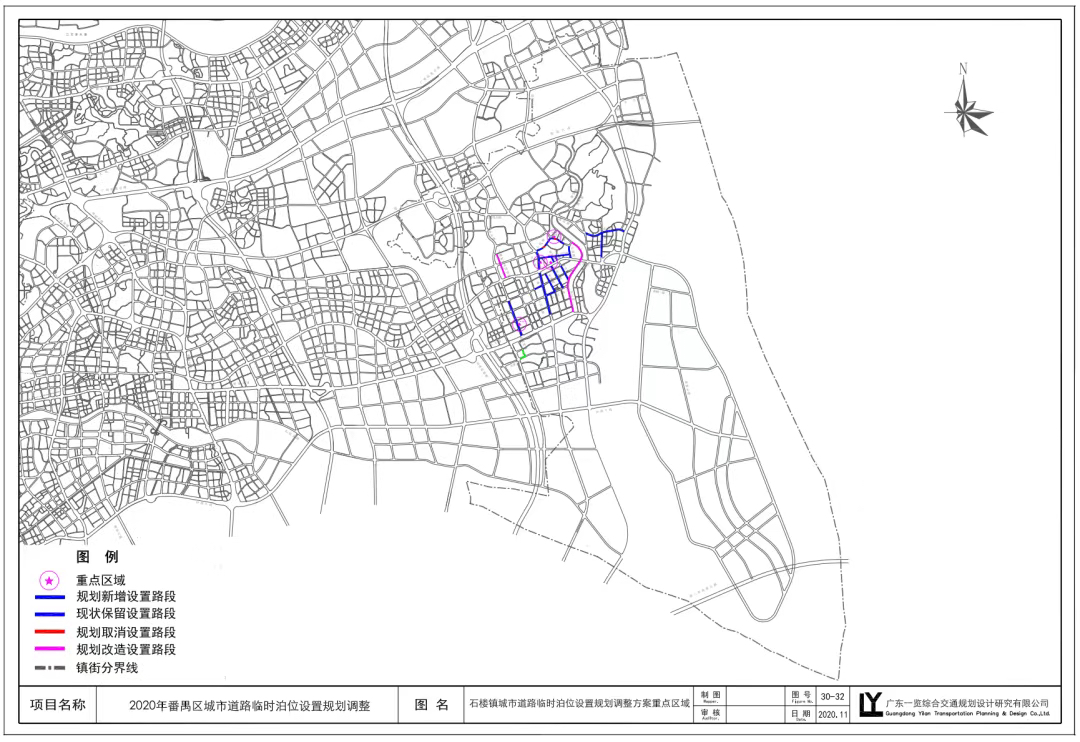Click the 图例 legend heading

pos(97,557)
